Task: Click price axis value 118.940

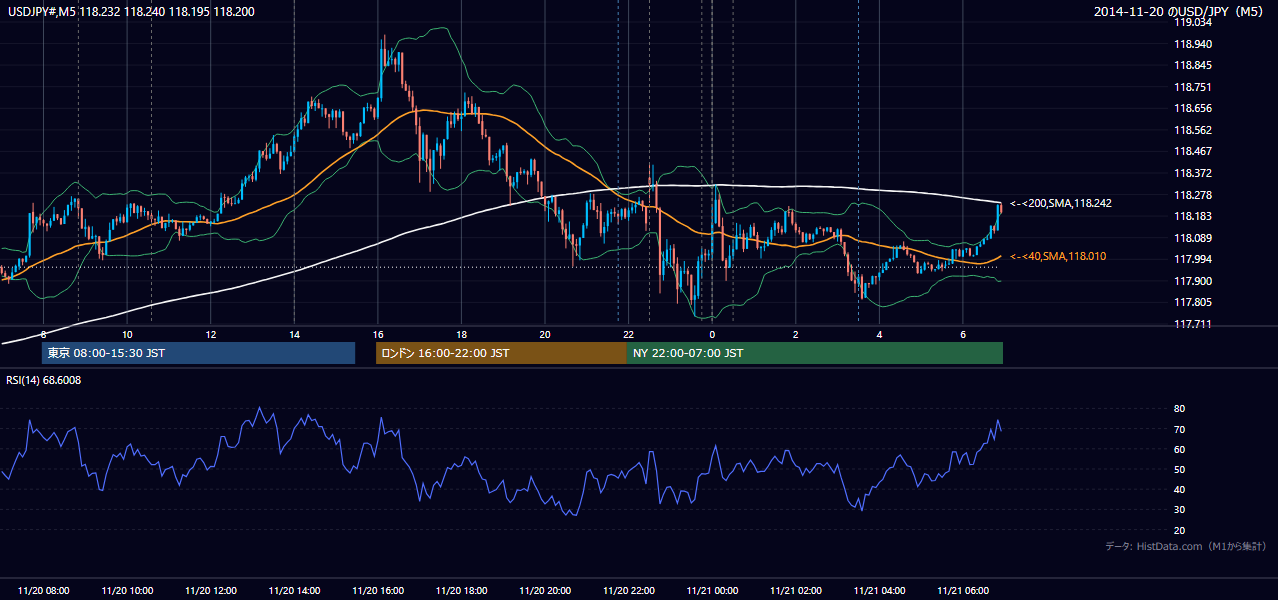Action: point(1192,44)
